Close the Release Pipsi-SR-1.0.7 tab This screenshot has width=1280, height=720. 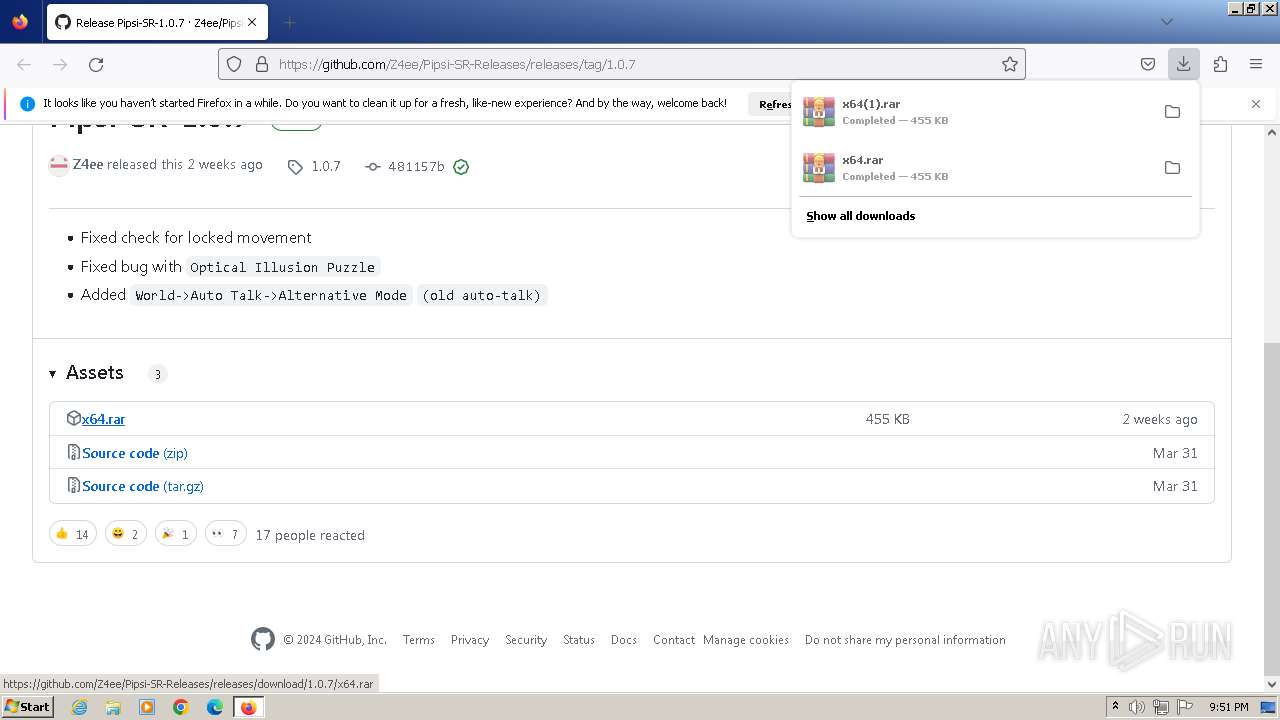[252, 22]
